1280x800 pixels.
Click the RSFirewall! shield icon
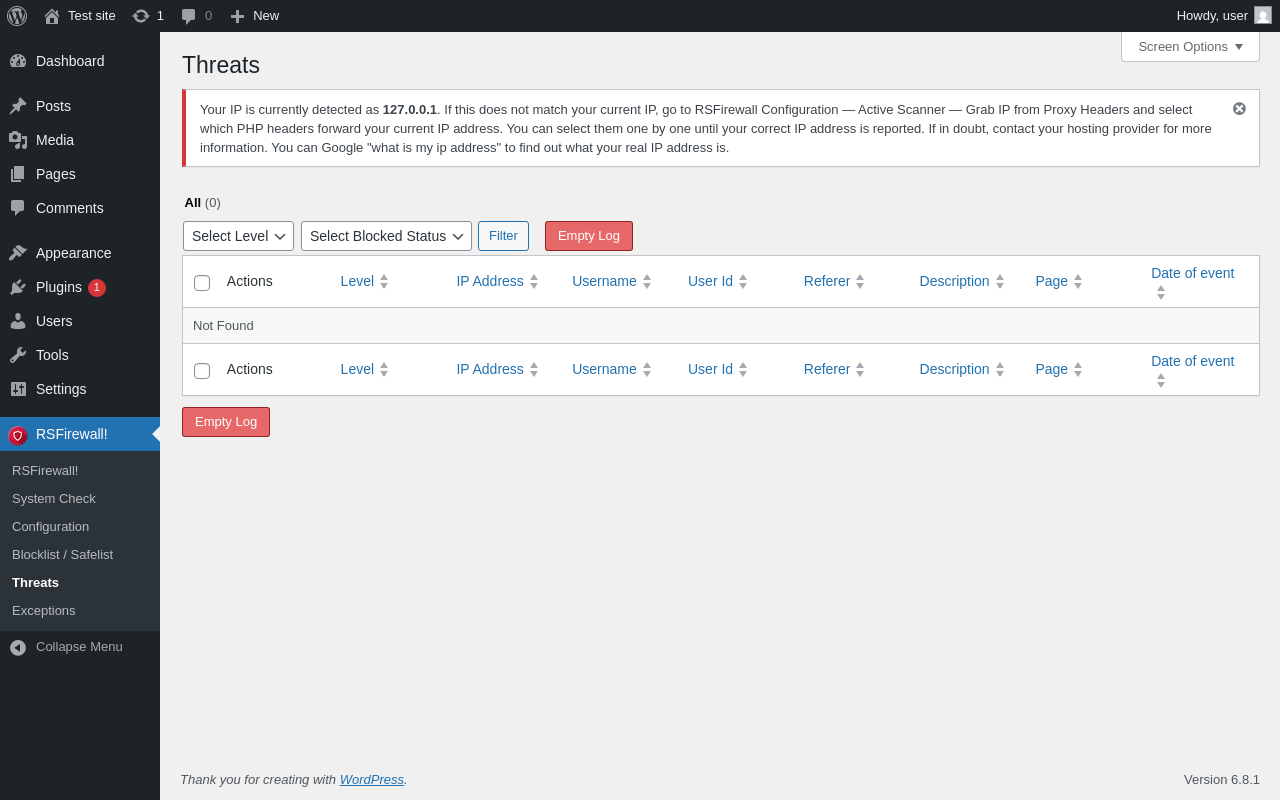coord(18,435)
